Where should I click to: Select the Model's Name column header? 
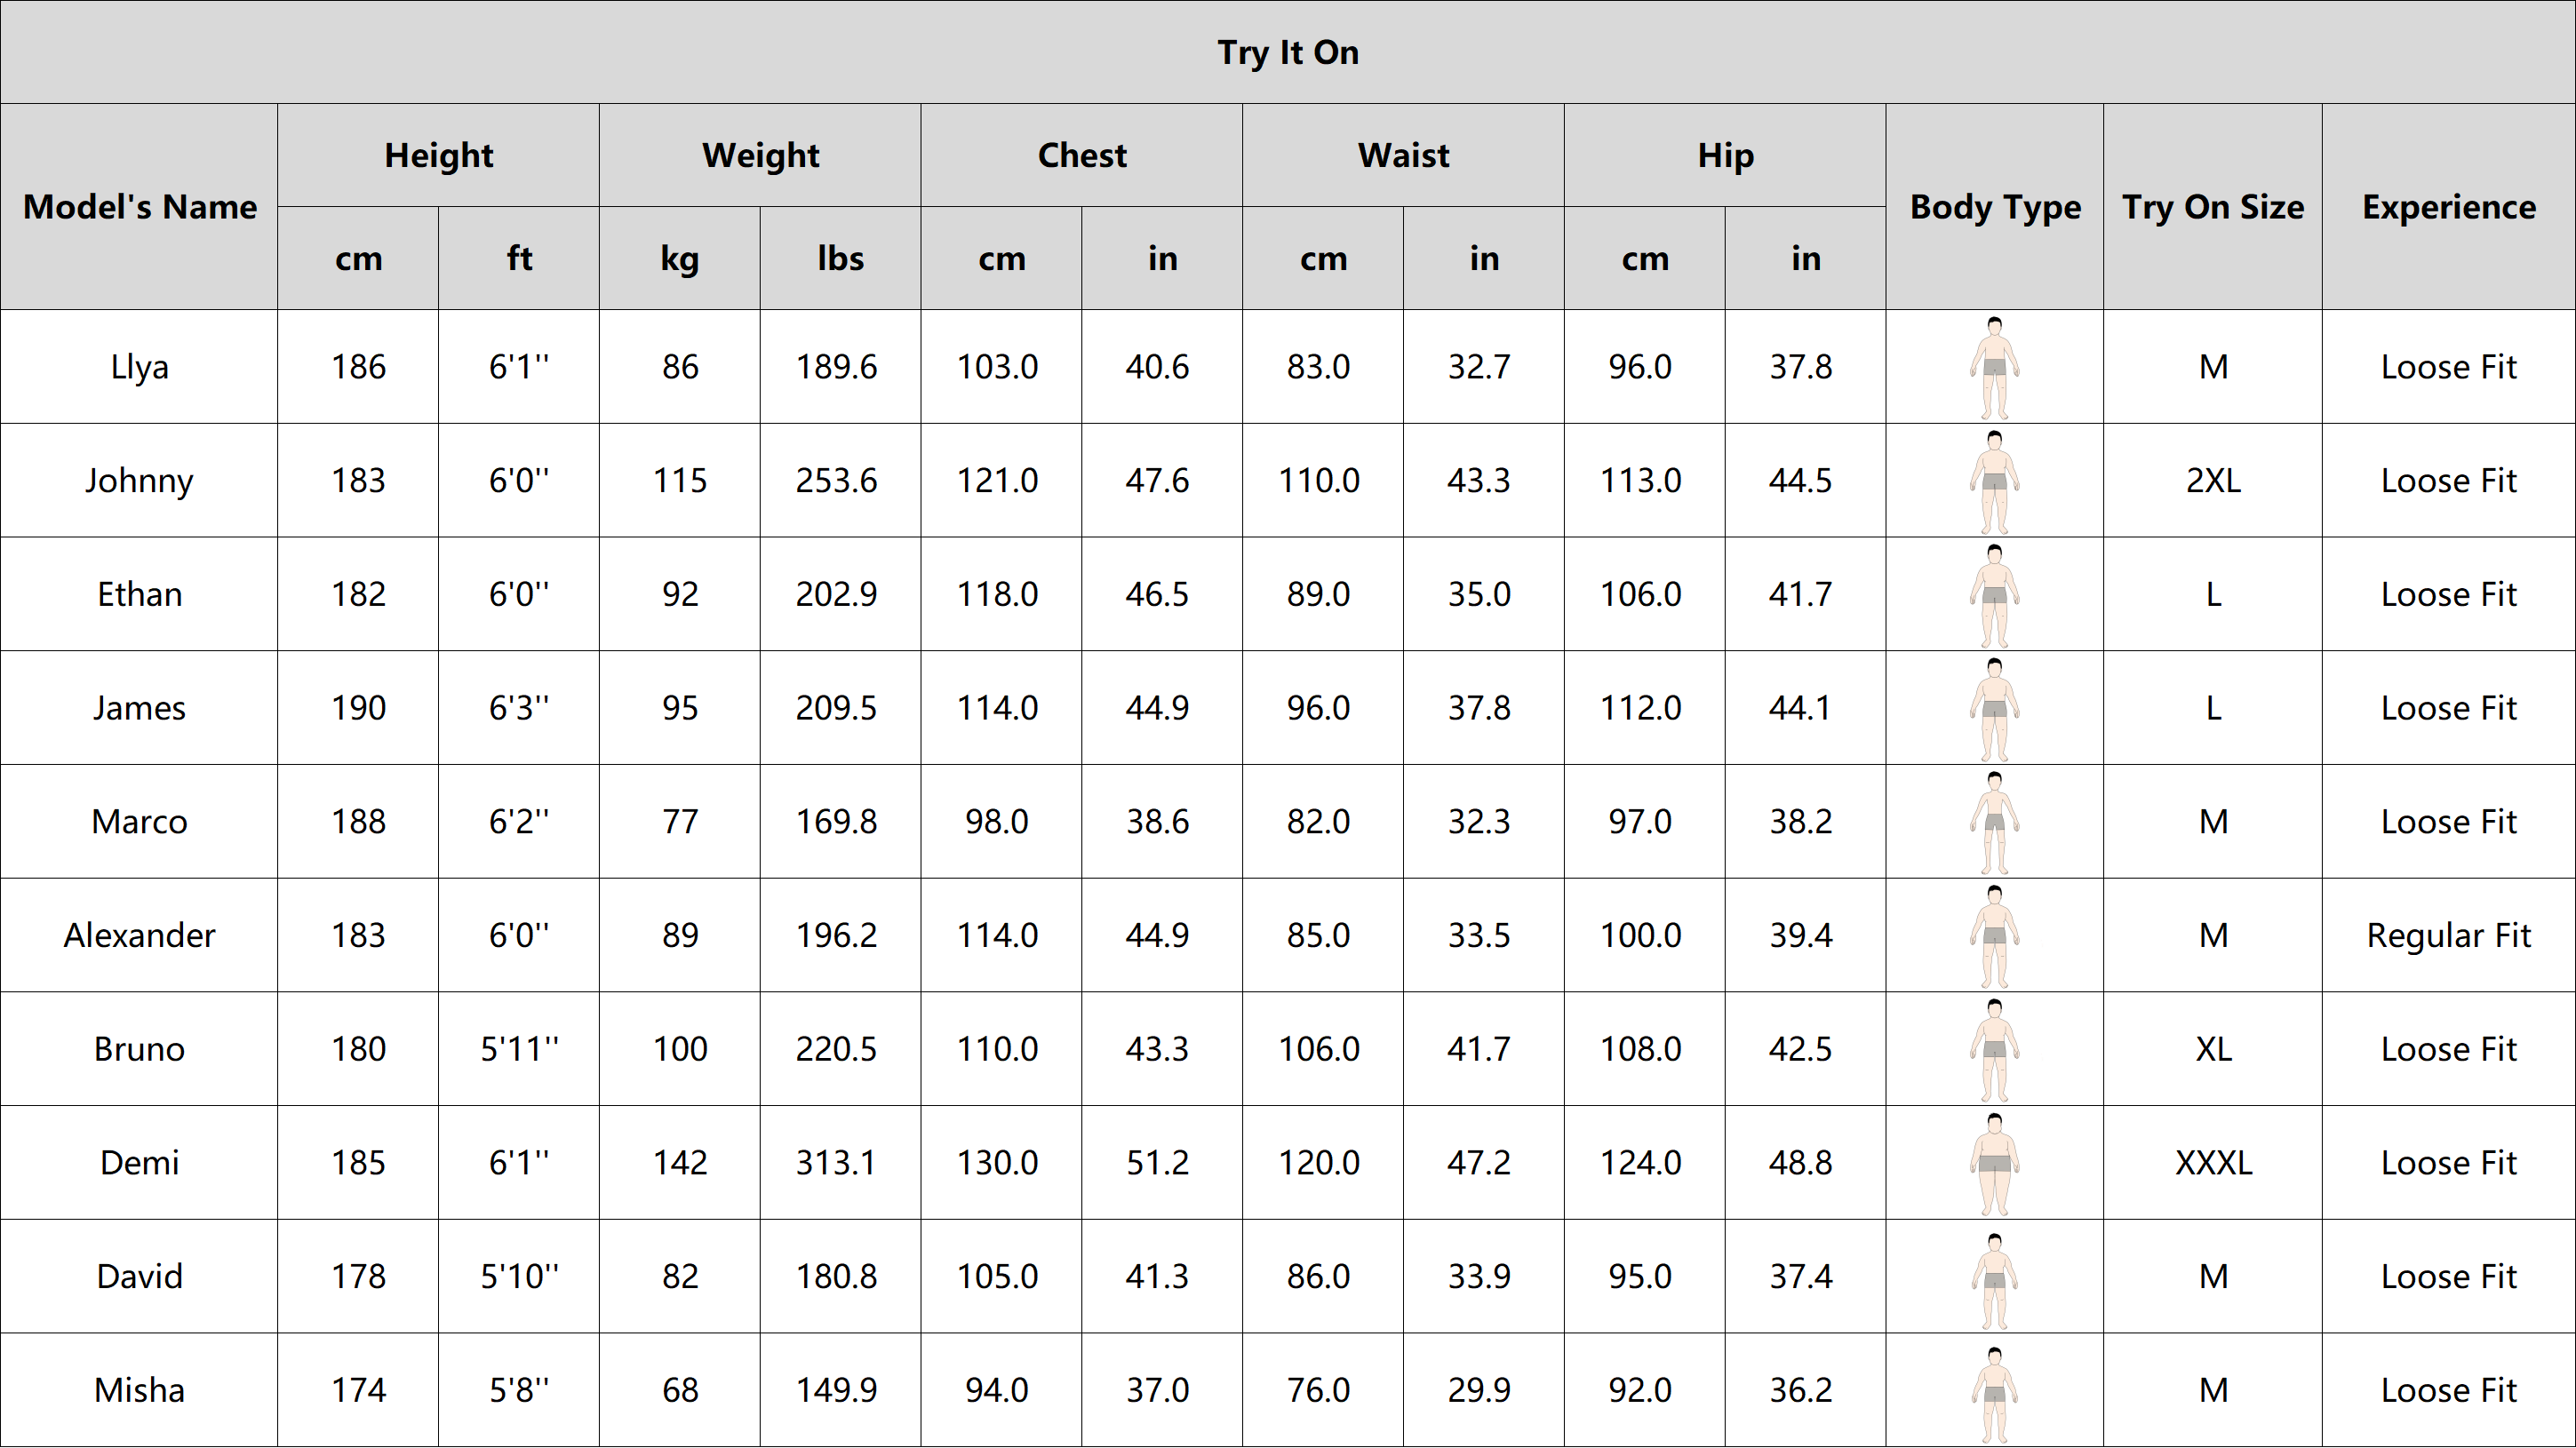coord(139,207)
